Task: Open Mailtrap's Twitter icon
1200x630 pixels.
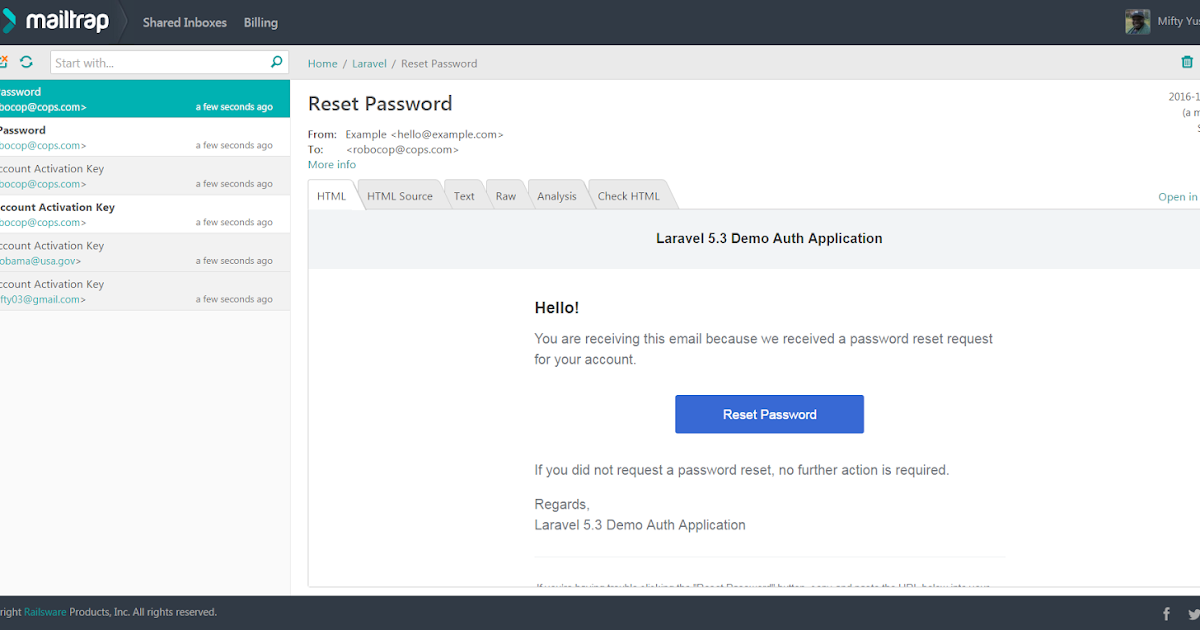Action: [1192, 612]
